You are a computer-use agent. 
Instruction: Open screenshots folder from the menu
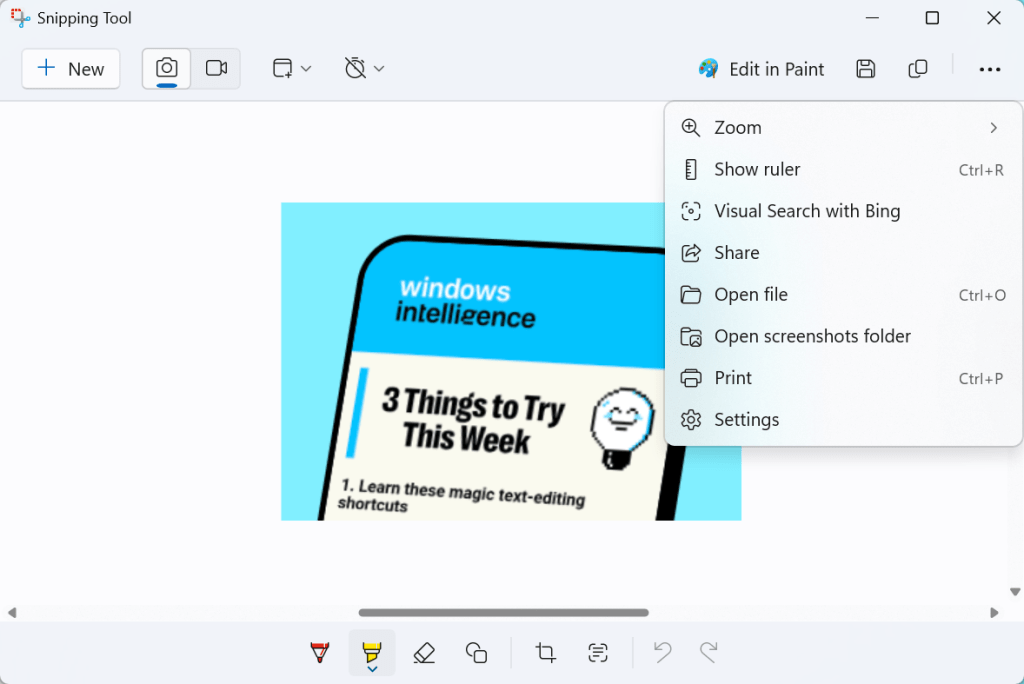(812, 336)
